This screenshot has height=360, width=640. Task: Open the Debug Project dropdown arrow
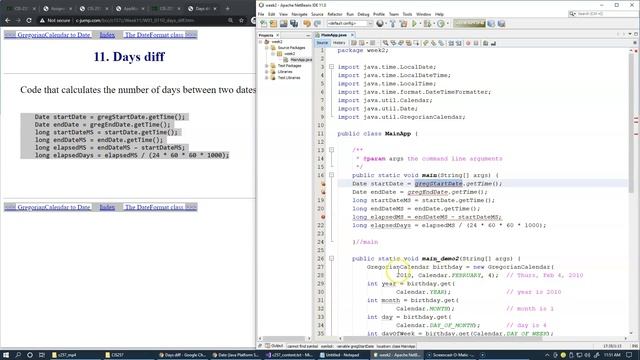pyautogui.click(x=433, y=24)
